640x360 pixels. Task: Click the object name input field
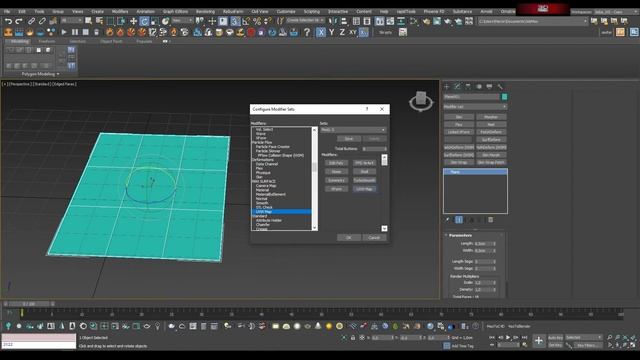[x=471, y=97]
